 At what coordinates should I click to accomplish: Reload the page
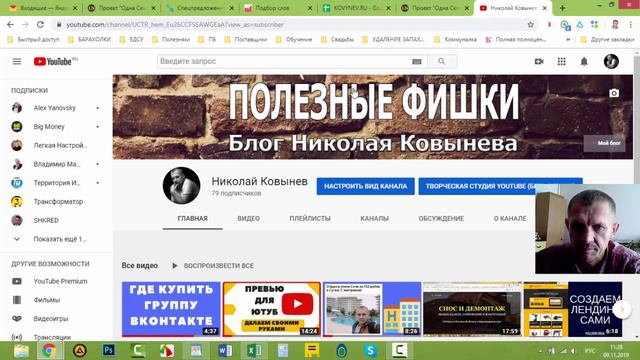click(x=40, y=24)
